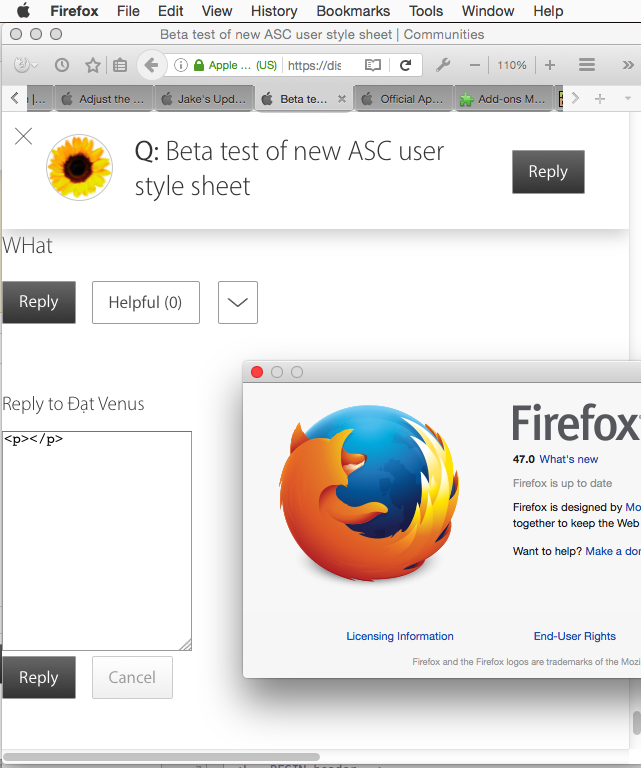This screenshot has width=641, height=768.
Task: Switch to the 'Official Ap...' tab
Action: (404, 99)
